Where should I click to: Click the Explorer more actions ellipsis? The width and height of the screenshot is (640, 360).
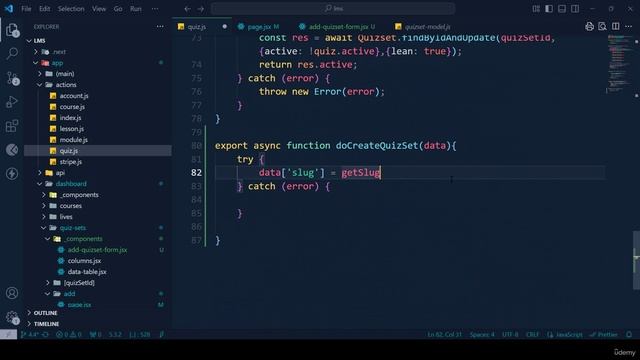[160, 27]
